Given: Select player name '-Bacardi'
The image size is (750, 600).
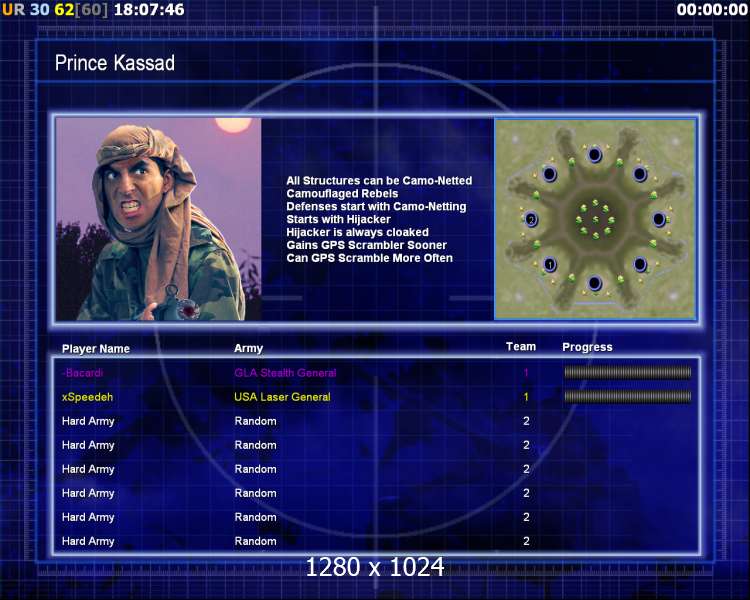Looking at the screenshot, I should click(x=82, y=373).
